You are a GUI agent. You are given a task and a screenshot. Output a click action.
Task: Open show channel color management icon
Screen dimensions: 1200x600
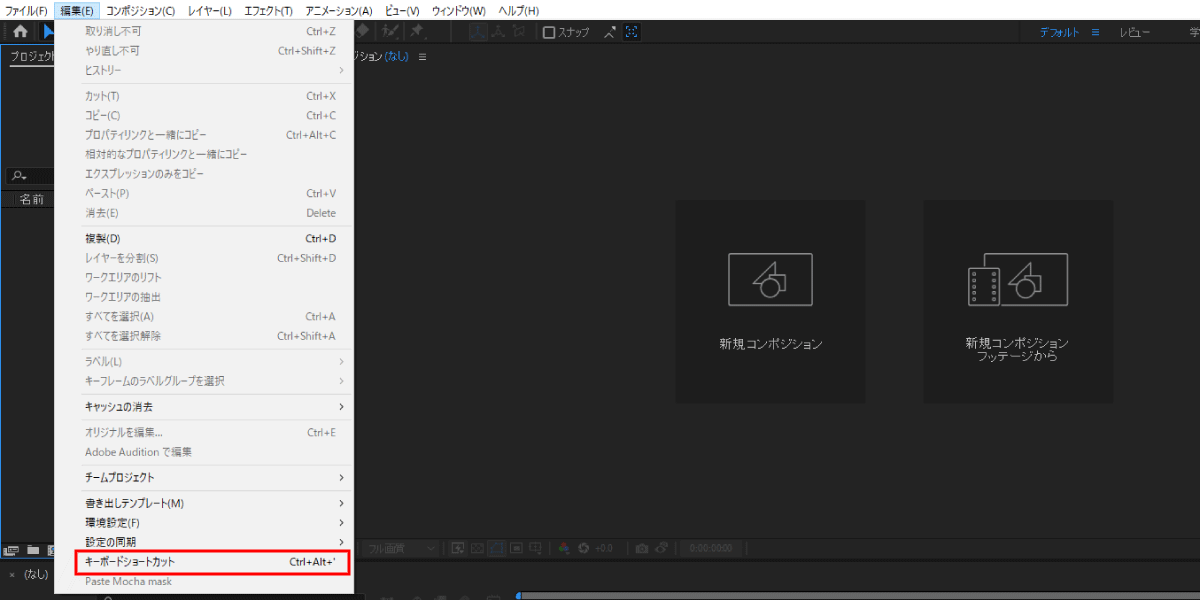point(564,548)
